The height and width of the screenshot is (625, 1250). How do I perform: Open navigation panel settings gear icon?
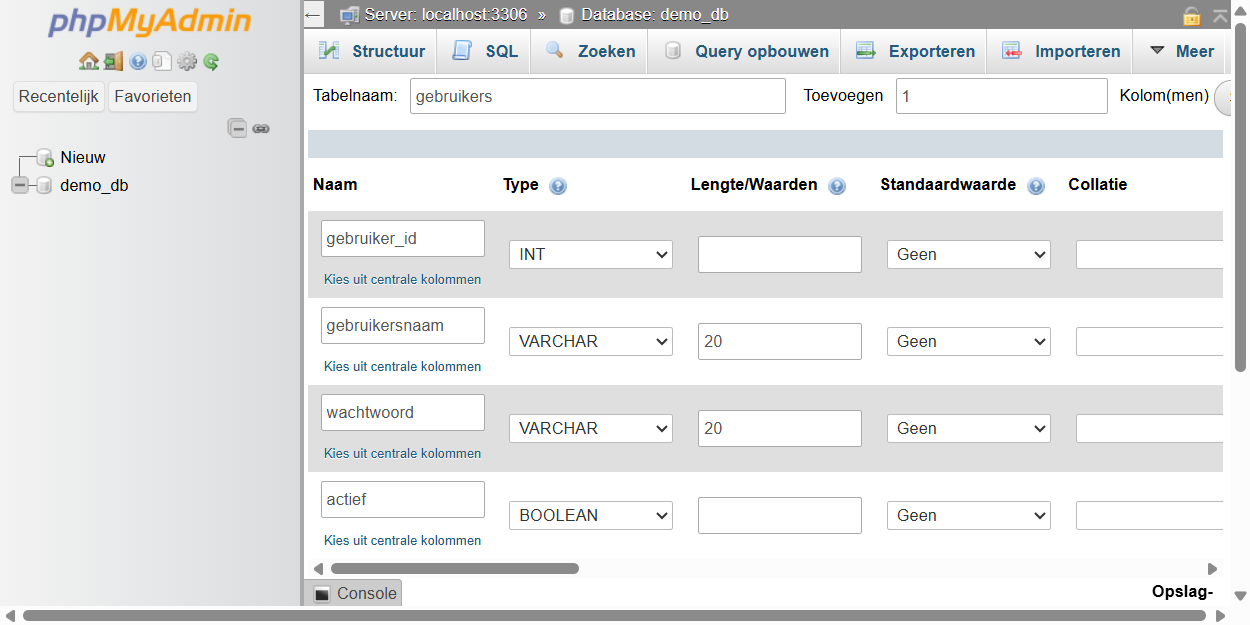187,62
